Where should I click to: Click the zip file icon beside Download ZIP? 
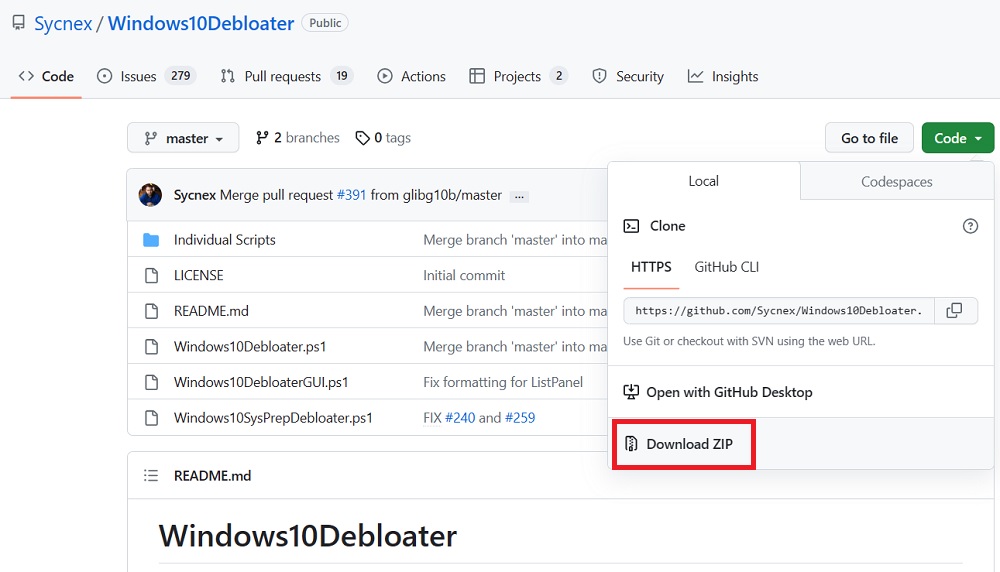tap(631, 444)
